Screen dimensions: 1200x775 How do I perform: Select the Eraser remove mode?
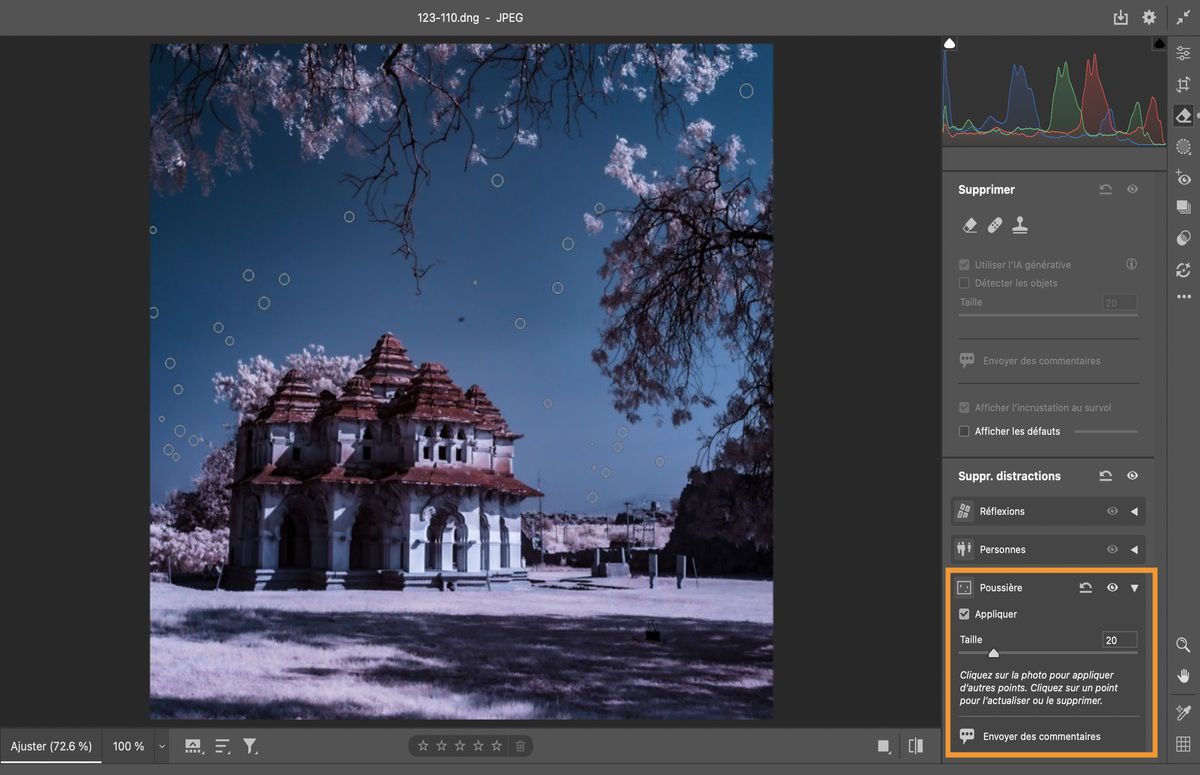[x=969, y=225]
